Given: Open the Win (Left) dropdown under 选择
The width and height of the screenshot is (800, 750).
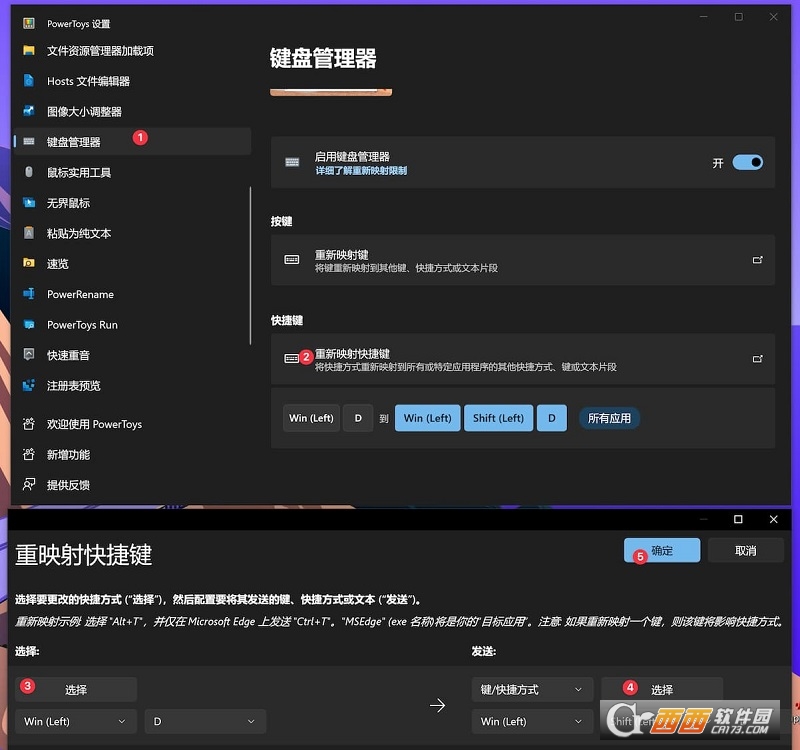Looking at the screenshot, I should (x=76, y=721).
